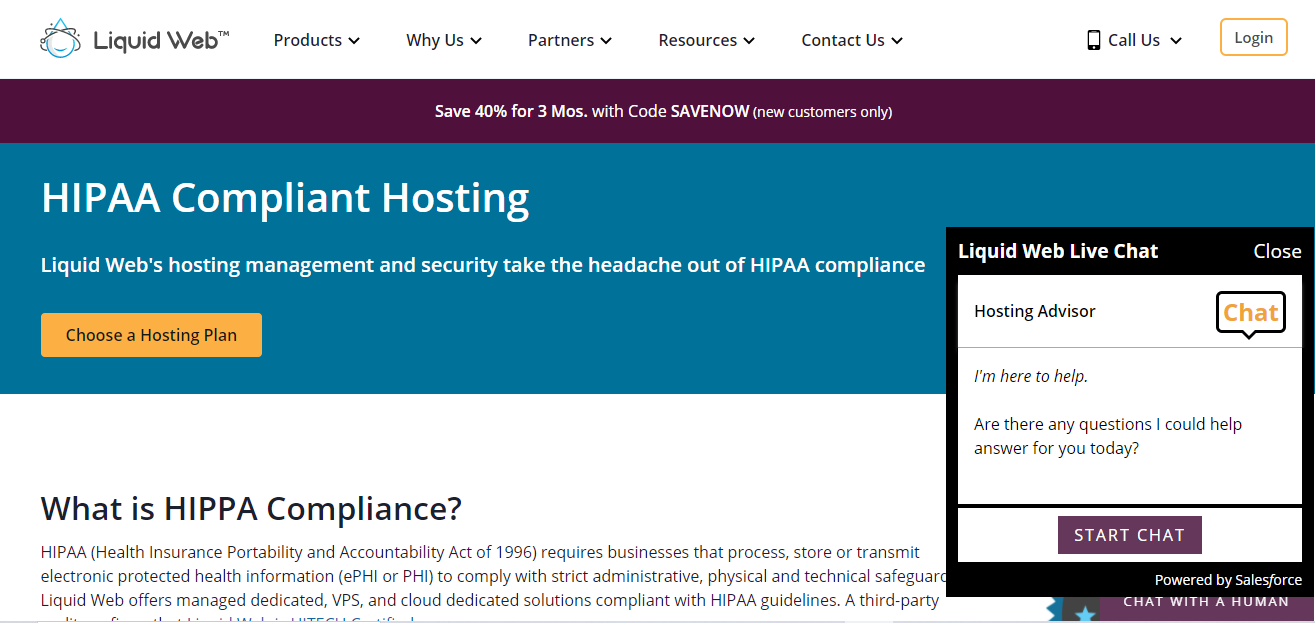
Task: Click the Hosting Advisor label in chat
Action: (1035, 311)
